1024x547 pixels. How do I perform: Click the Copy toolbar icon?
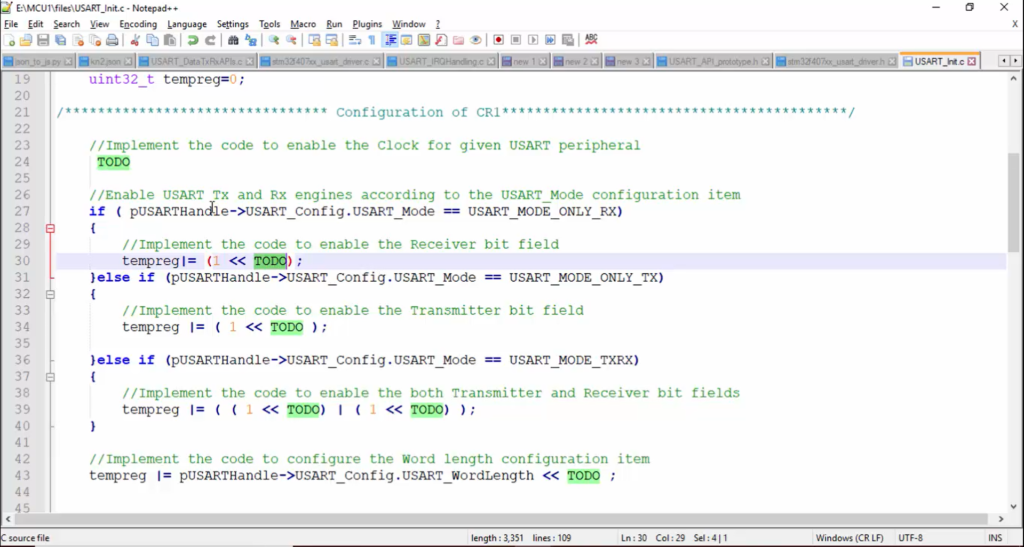coord(153,40)
